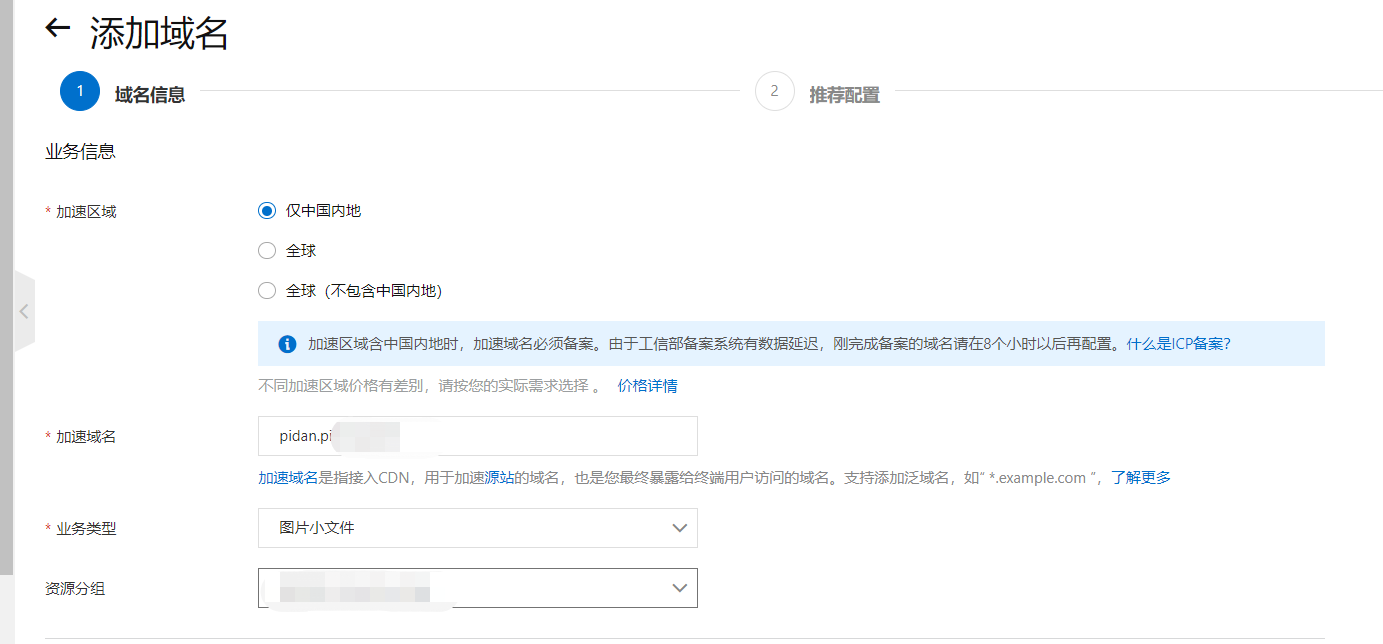Click the blue info icon in the notice banner
The height and width of the screenshot is (644, 1383).
[287, 344]
